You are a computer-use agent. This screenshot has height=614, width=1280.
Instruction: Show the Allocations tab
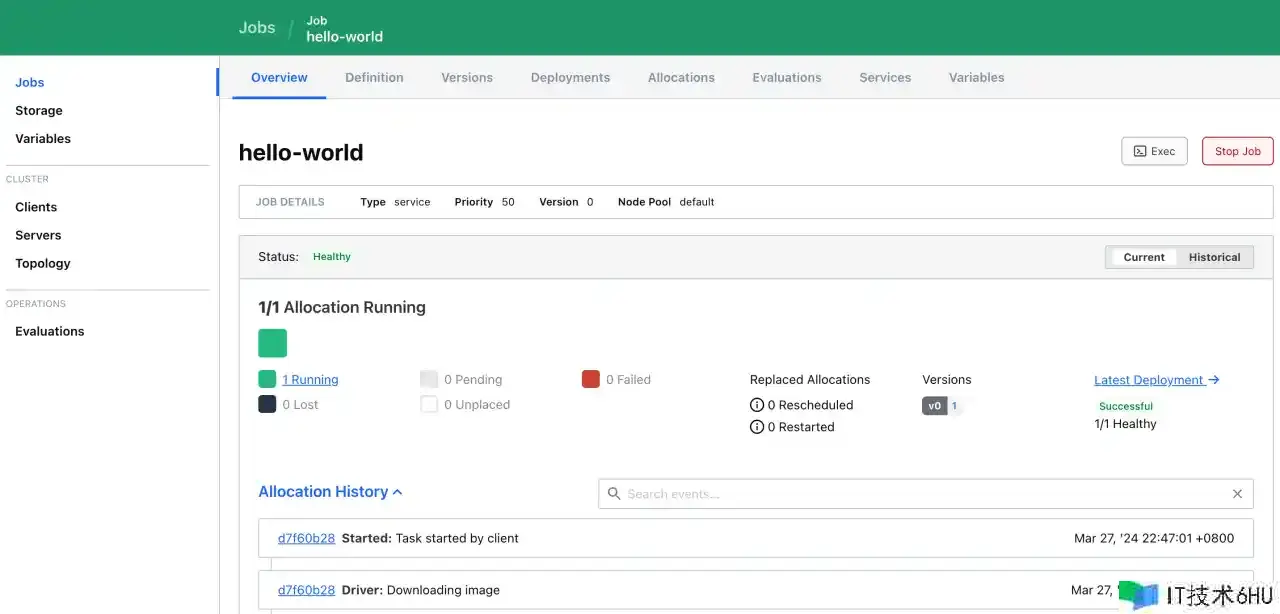(x=681, y=77)
